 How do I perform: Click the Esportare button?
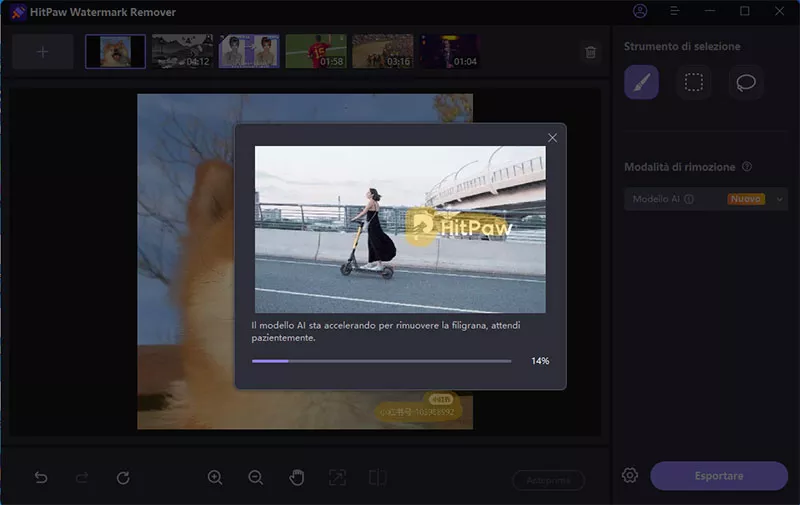click(718, 476)
